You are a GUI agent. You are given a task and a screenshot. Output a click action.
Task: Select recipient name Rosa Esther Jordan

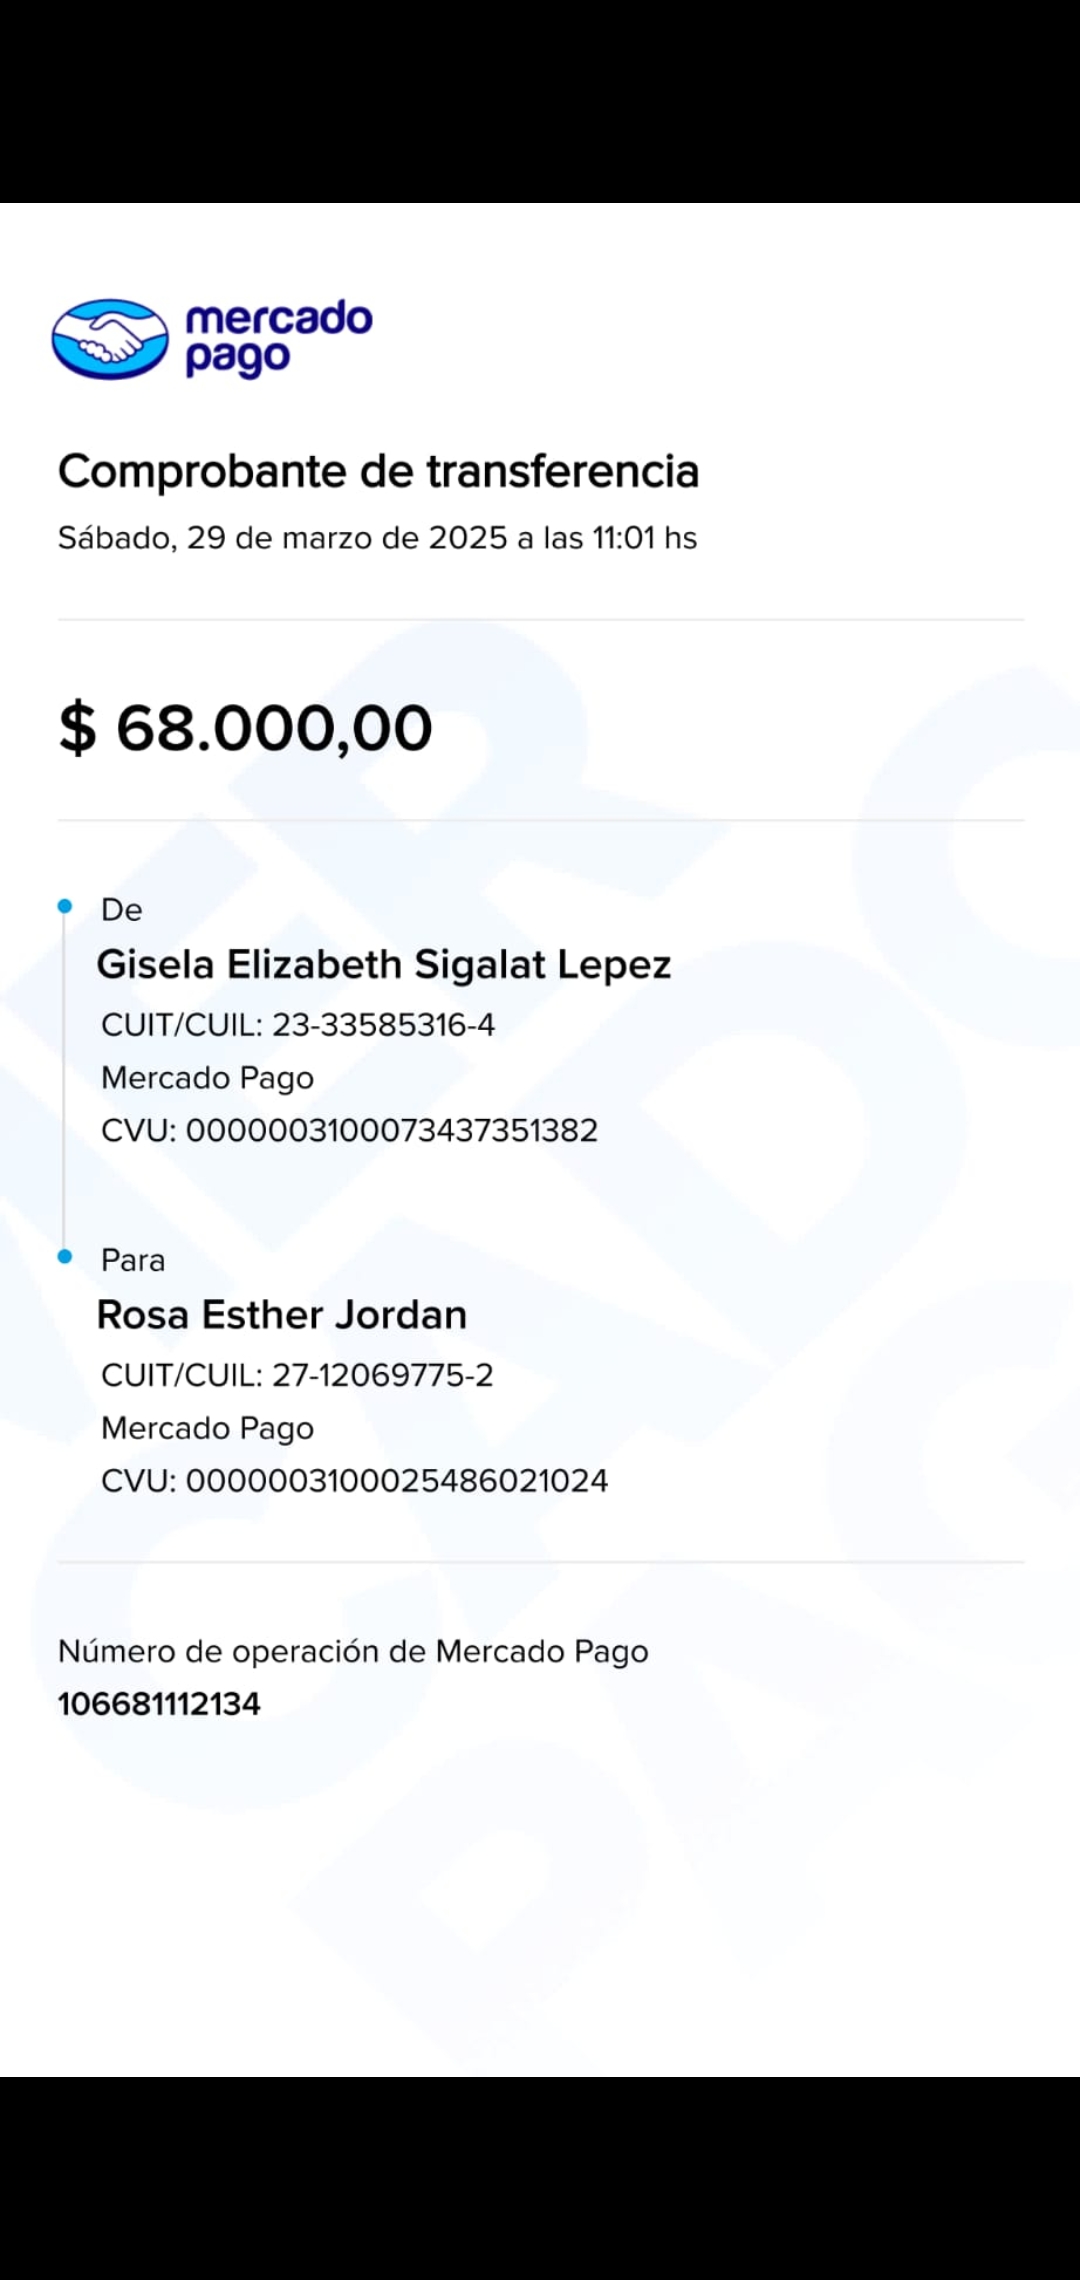pos(282,1315)
